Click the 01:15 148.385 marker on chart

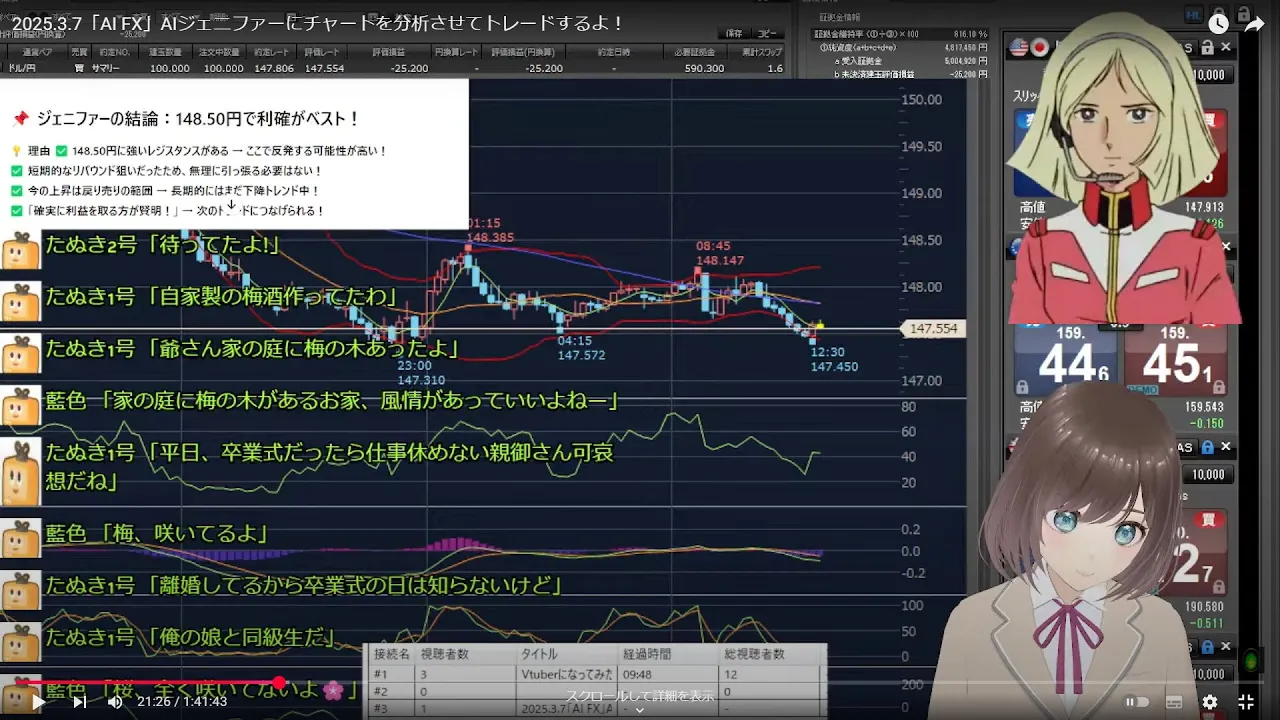coord(490,231)
